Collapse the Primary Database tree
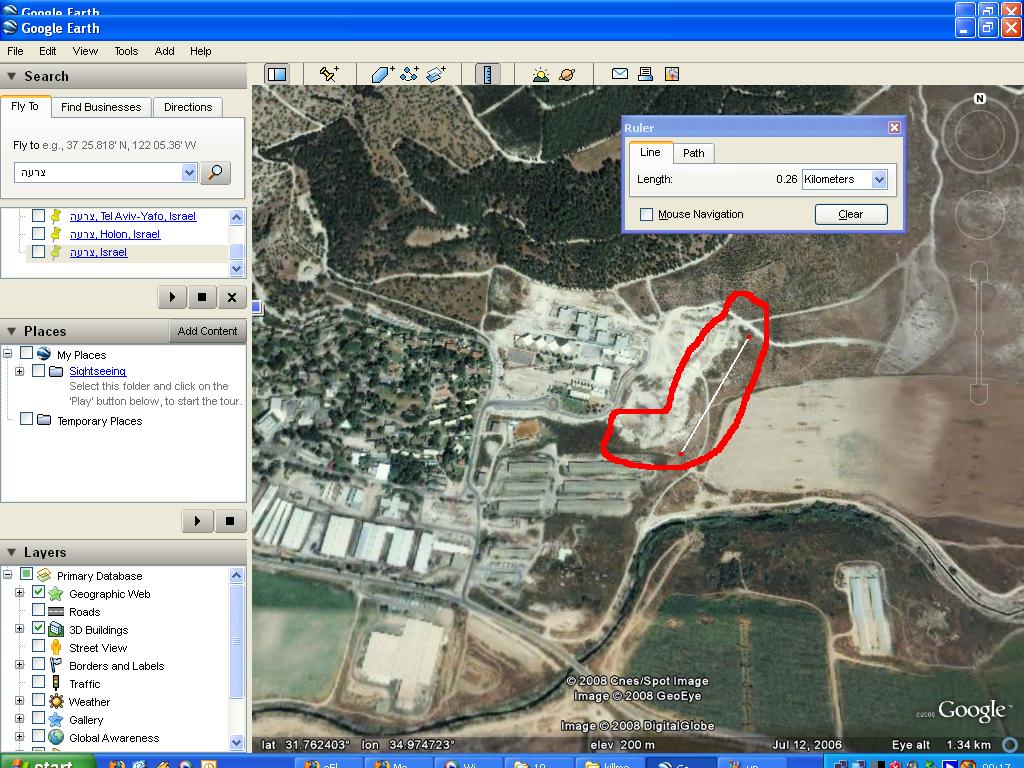Viewport: 1024px width, 768px height. point(7,575)
